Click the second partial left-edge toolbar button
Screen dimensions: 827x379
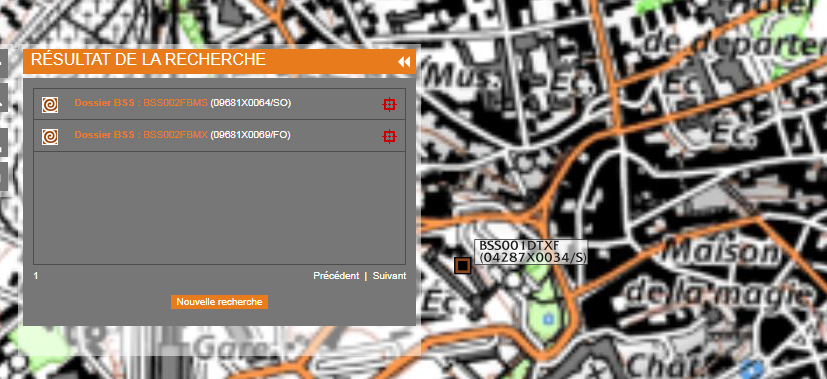pos(3,96)
